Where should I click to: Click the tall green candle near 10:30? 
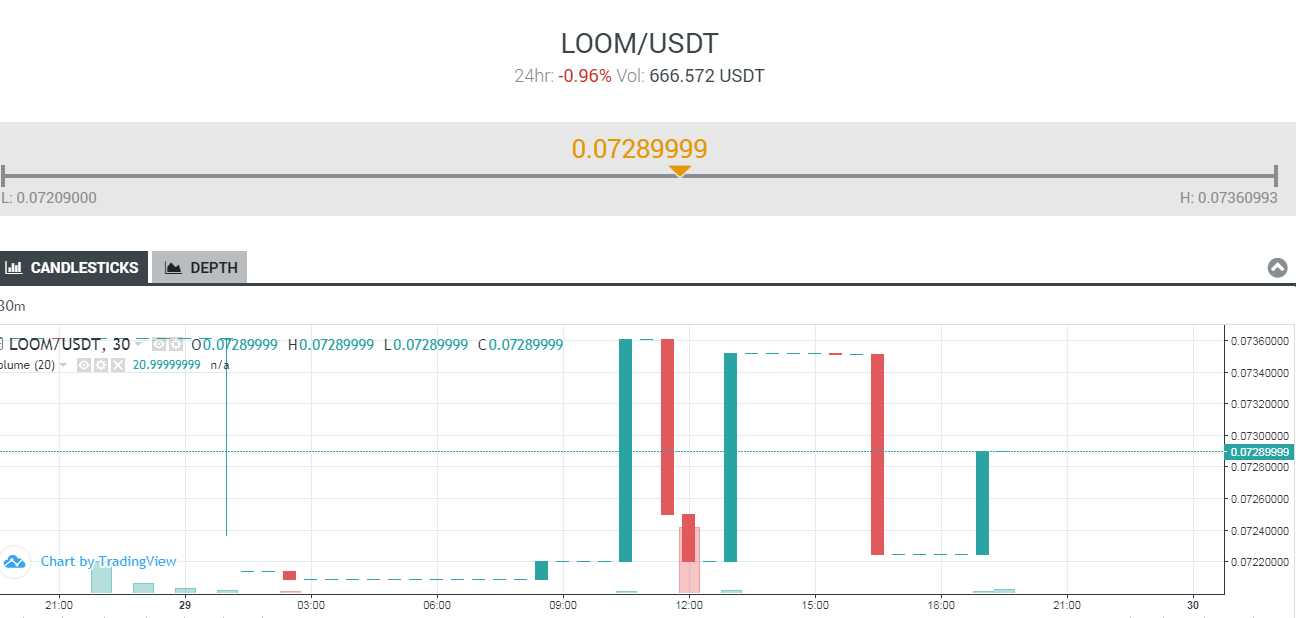pos(625,450)
